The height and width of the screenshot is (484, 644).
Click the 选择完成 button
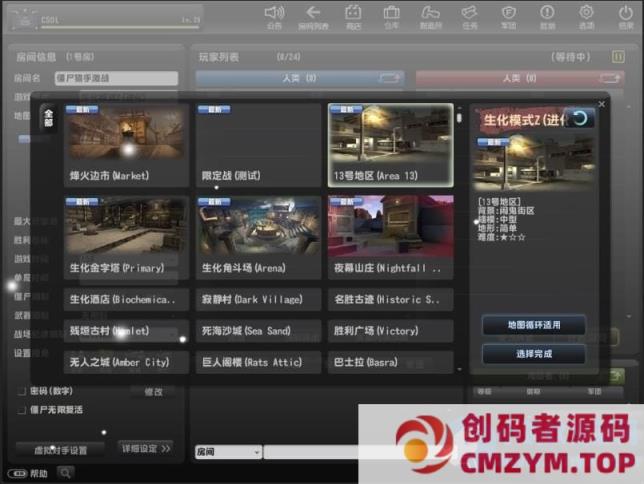click(534, 354)
